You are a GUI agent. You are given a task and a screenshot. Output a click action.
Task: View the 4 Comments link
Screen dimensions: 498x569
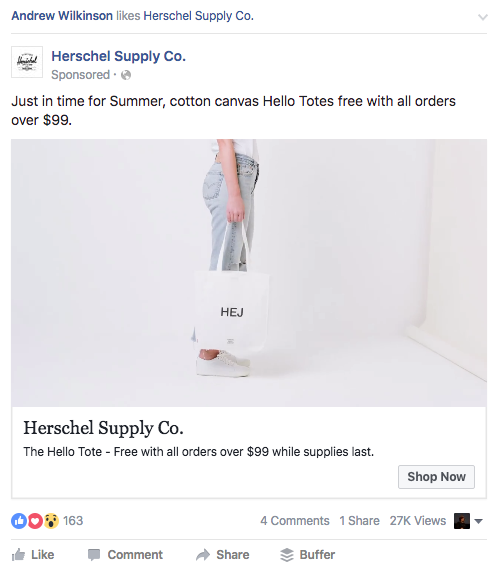pos(295,521)
